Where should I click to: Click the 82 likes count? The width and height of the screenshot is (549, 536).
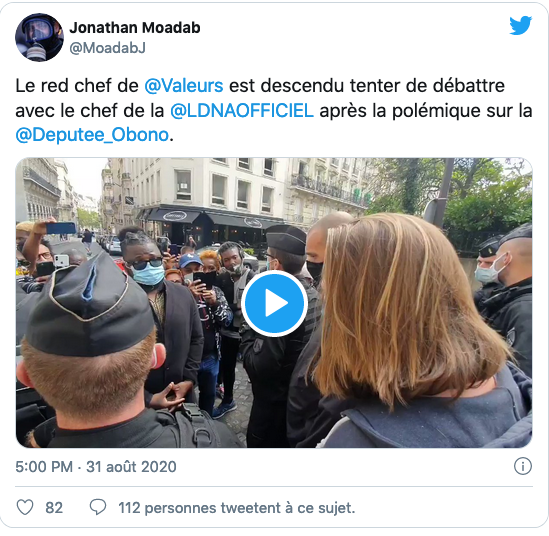pyautogui.click(x=54, y=508)
